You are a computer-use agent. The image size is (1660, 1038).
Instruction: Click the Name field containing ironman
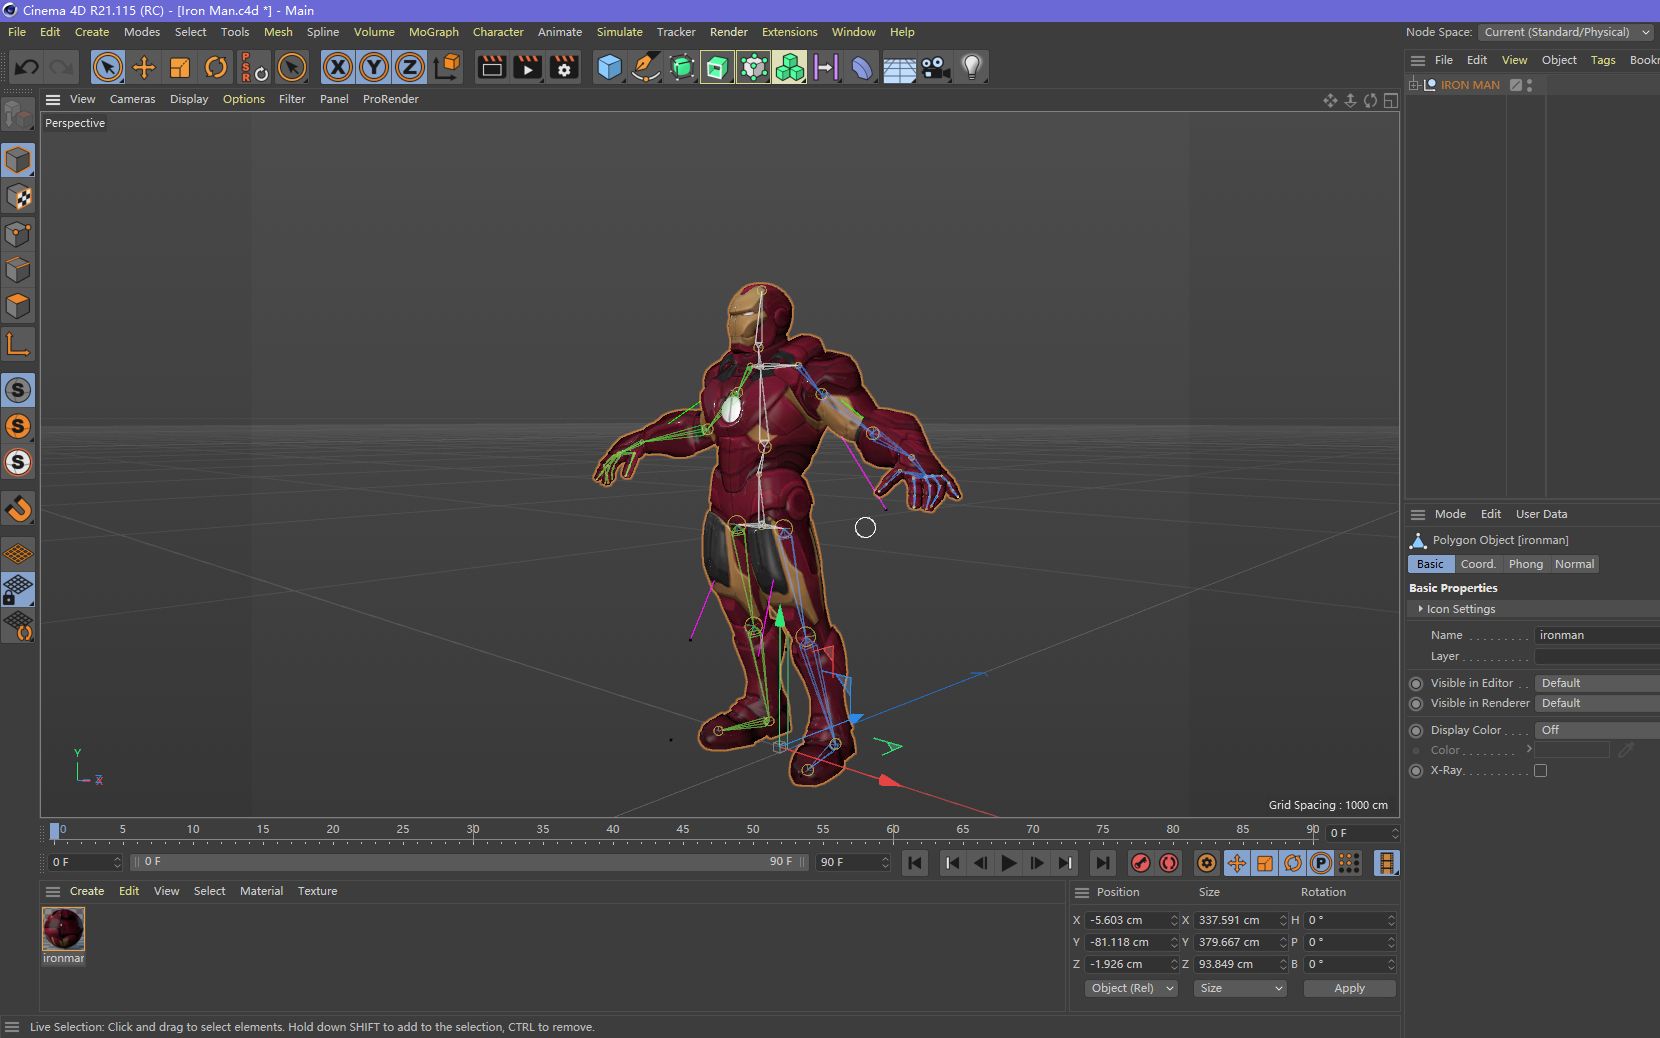click(1597, 635)
